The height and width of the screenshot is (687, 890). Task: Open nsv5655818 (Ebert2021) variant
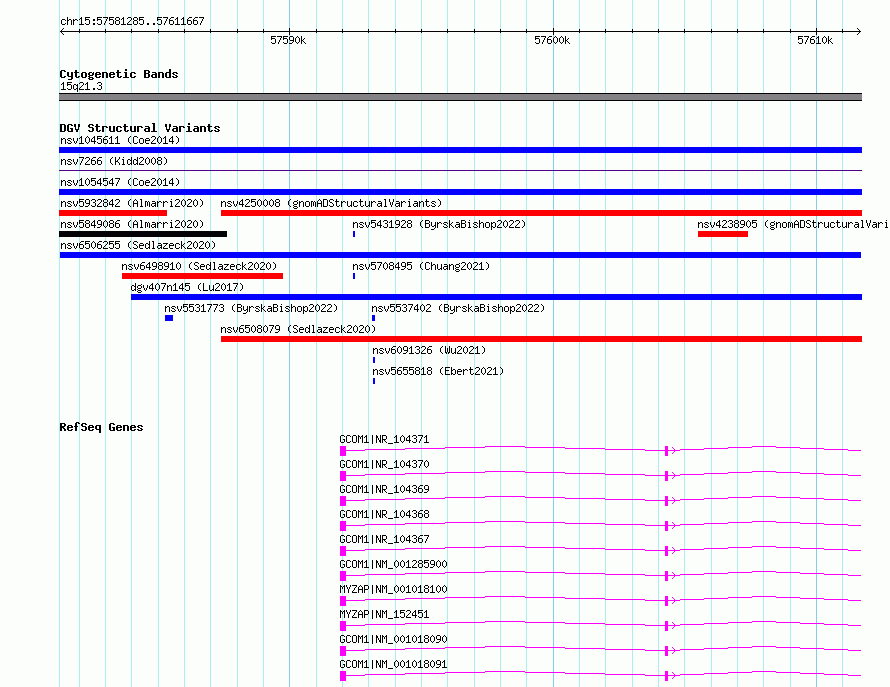tap(438, 371)
